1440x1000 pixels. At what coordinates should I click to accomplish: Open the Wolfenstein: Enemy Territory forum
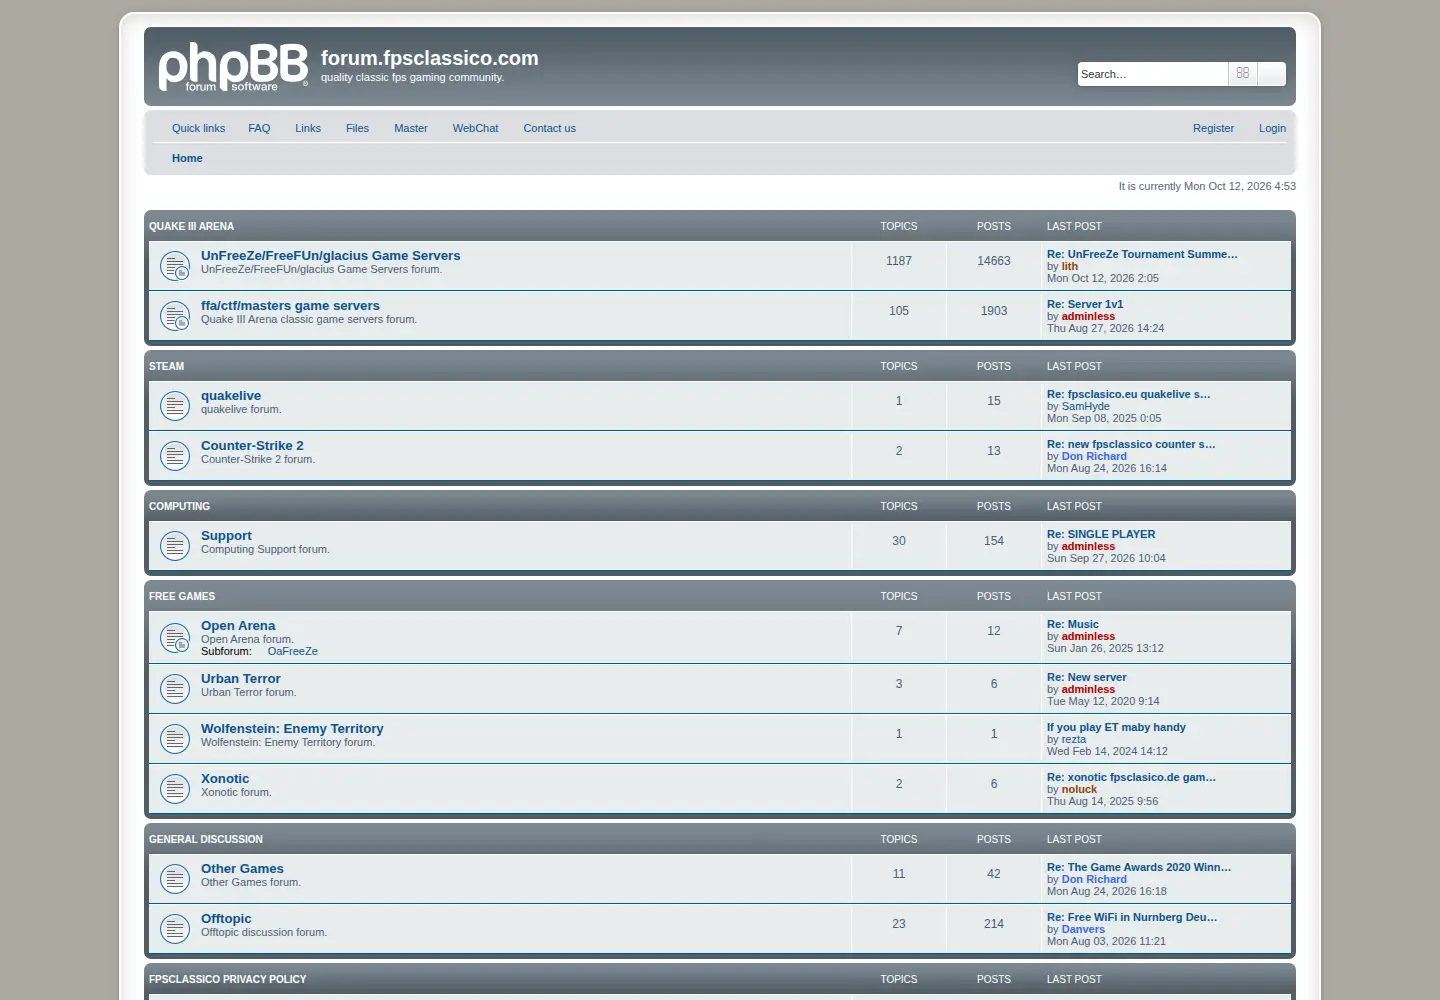pyautogui.click(x=292, y=729)
